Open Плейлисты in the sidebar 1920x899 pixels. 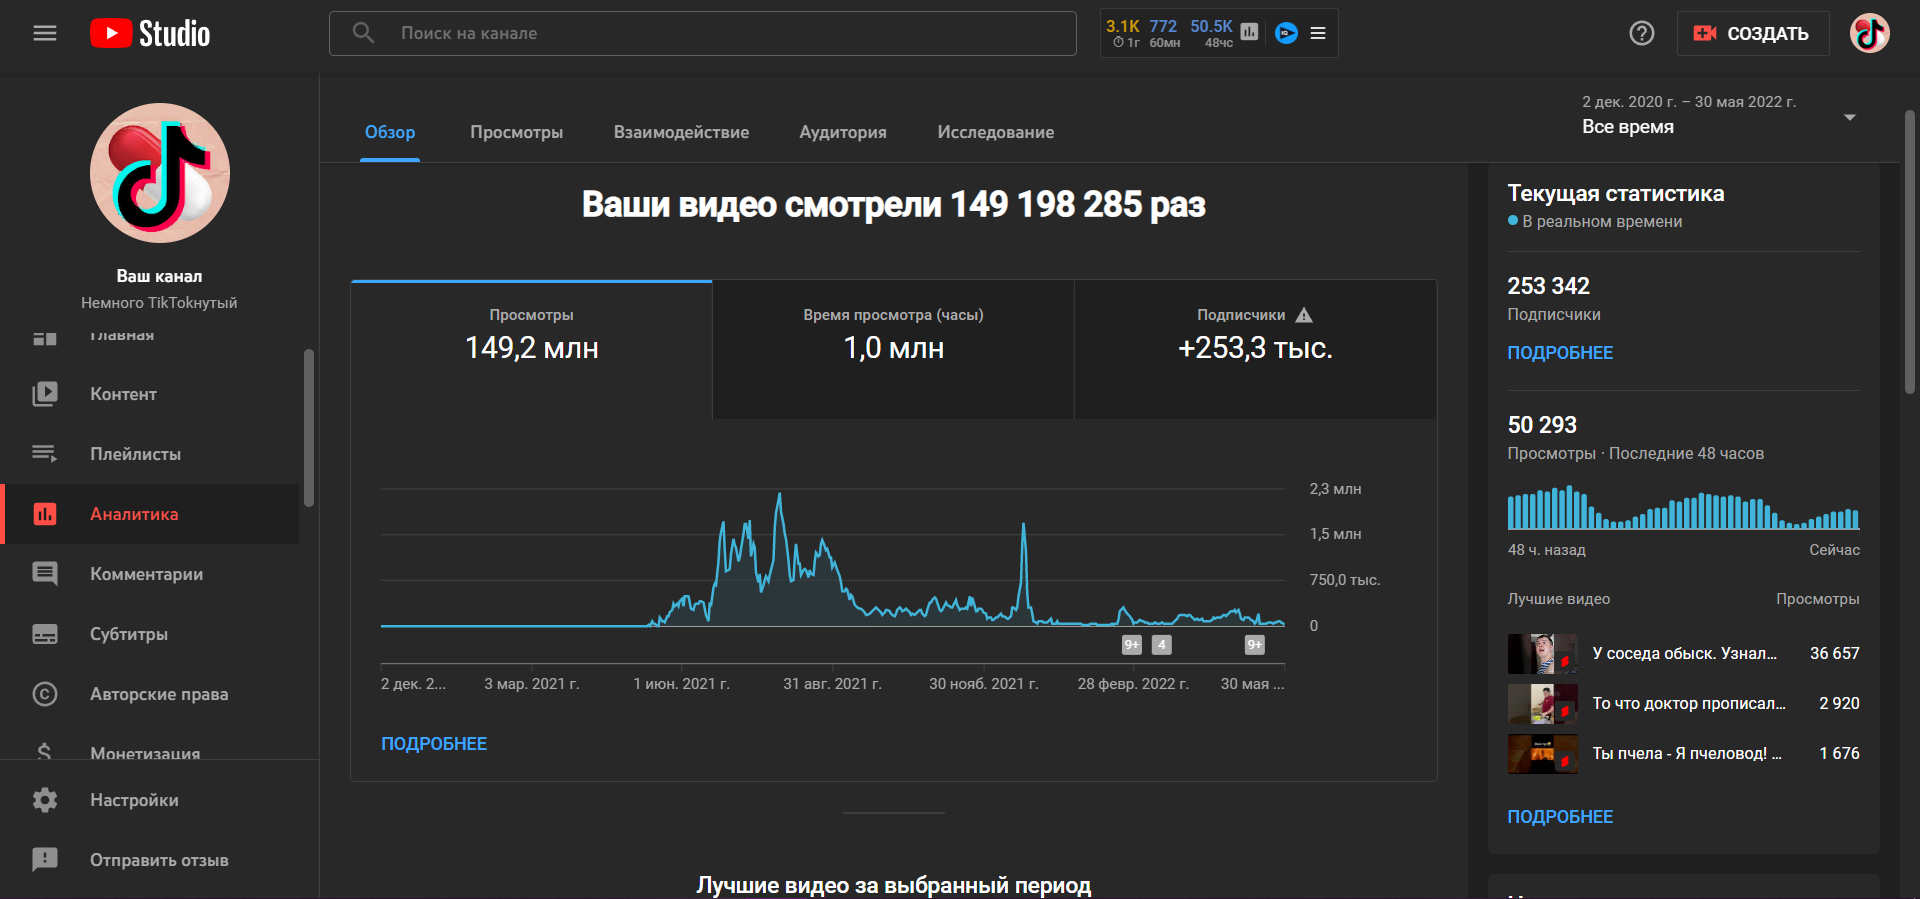click(150, 454)
